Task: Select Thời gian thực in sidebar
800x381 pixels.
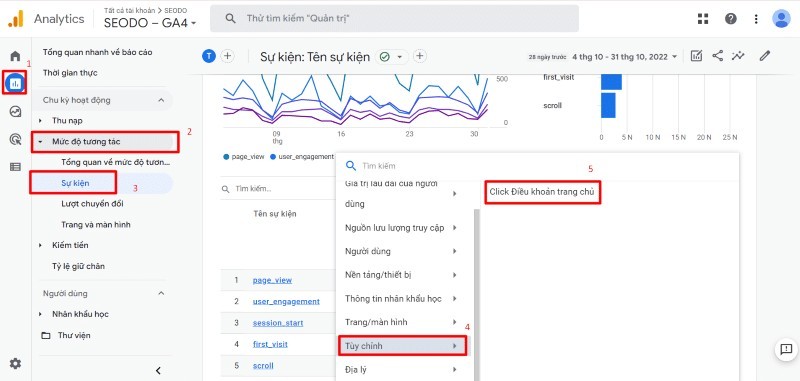Action: click(x=70, y=73)
